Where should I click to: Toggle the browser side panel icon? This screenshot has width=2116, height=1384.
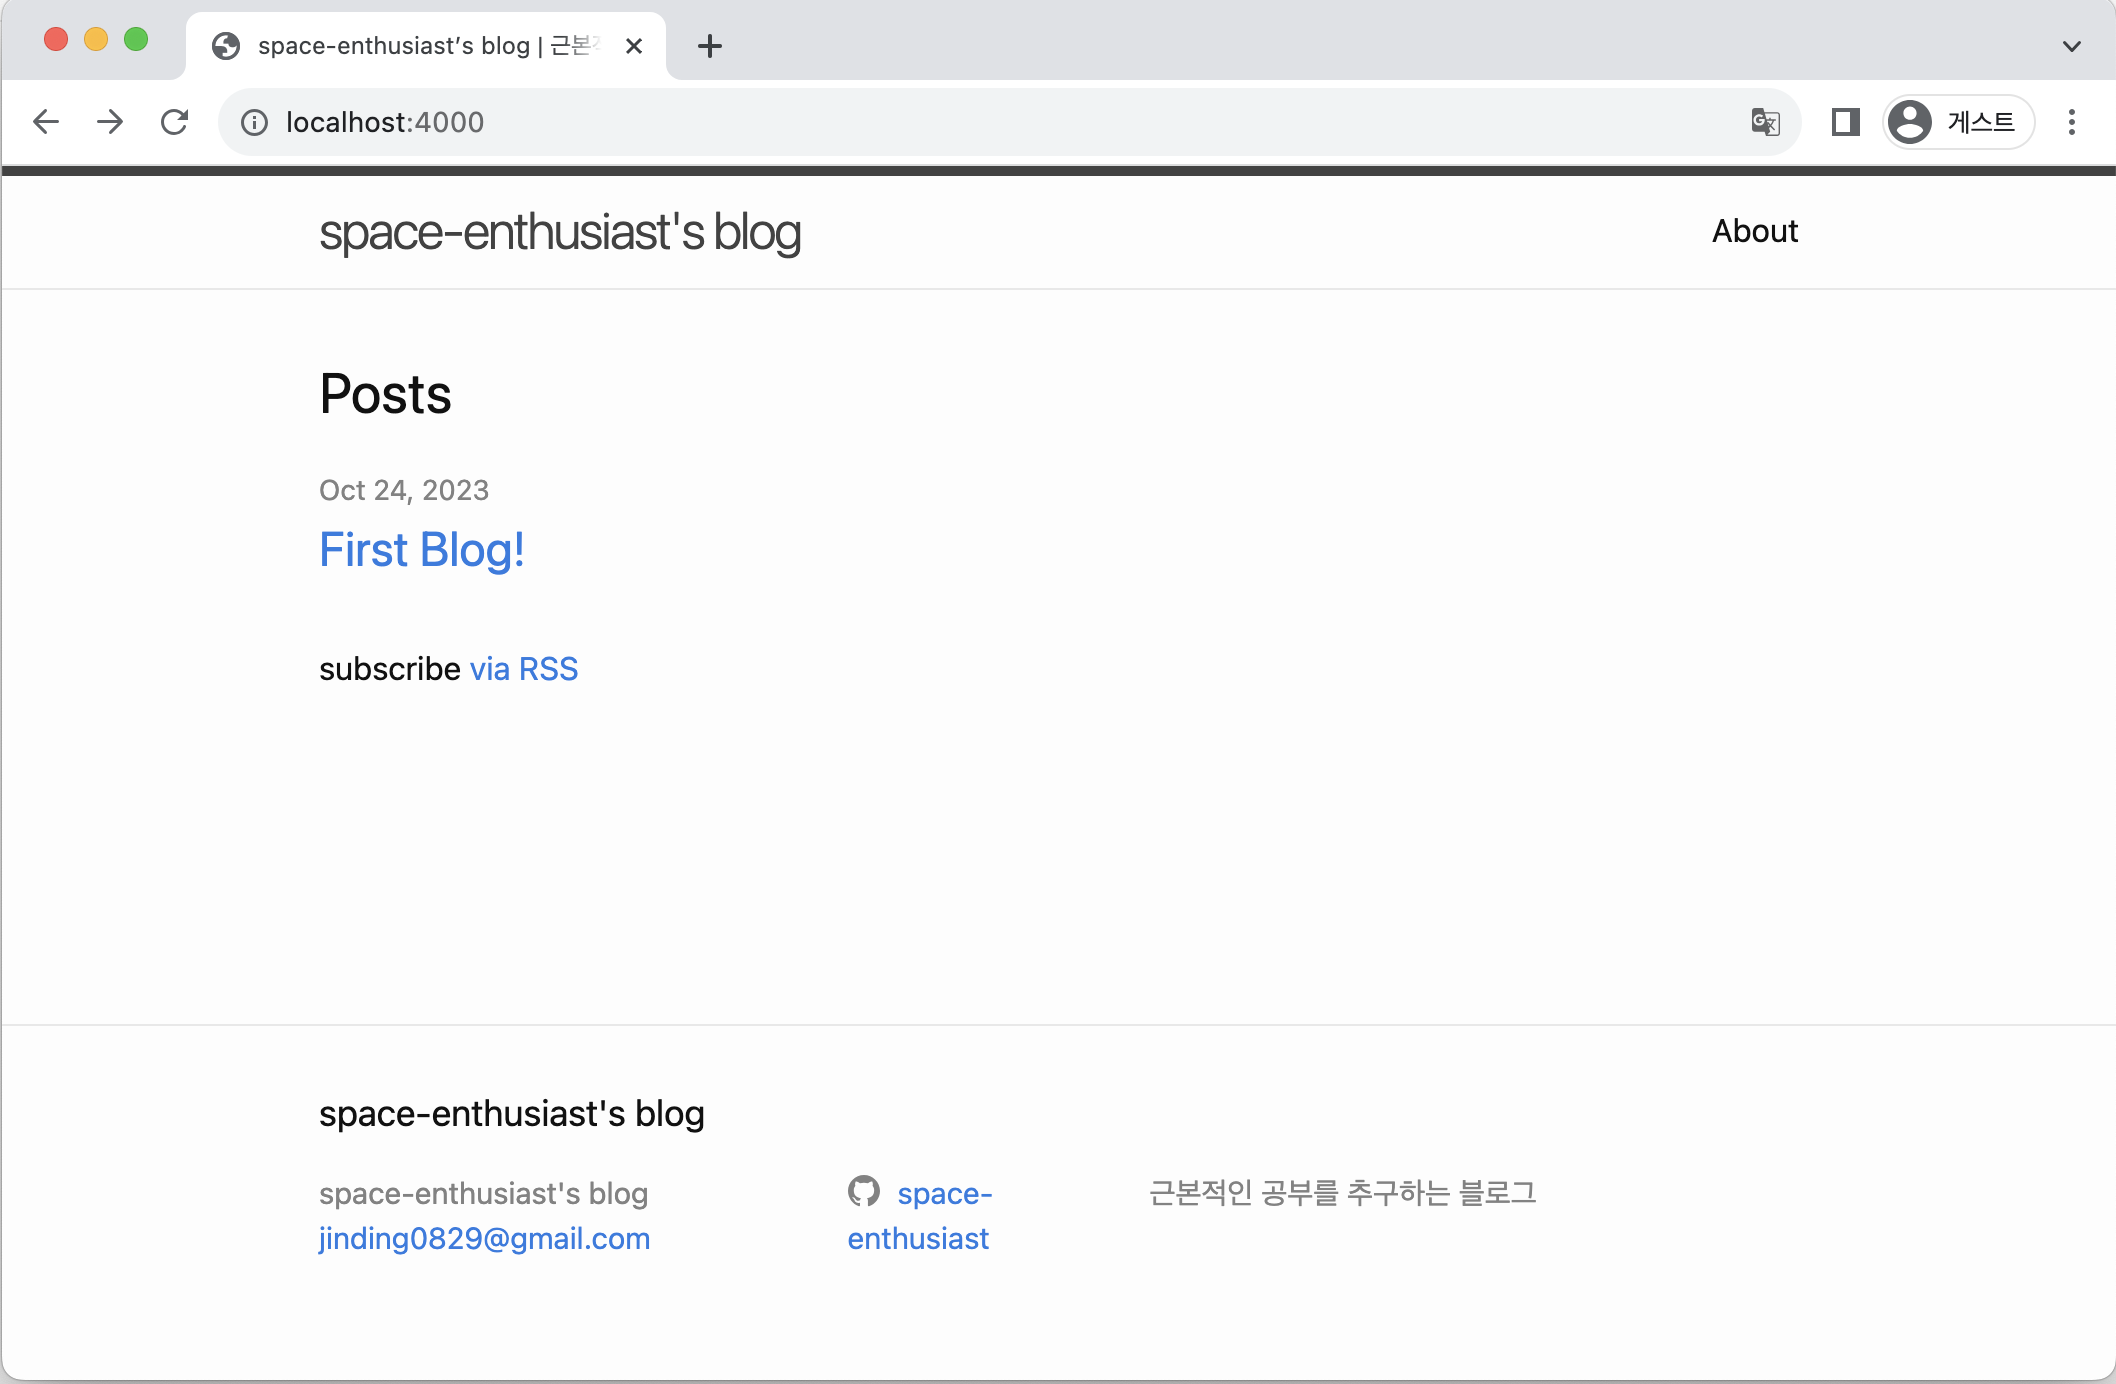[1845, 122]
